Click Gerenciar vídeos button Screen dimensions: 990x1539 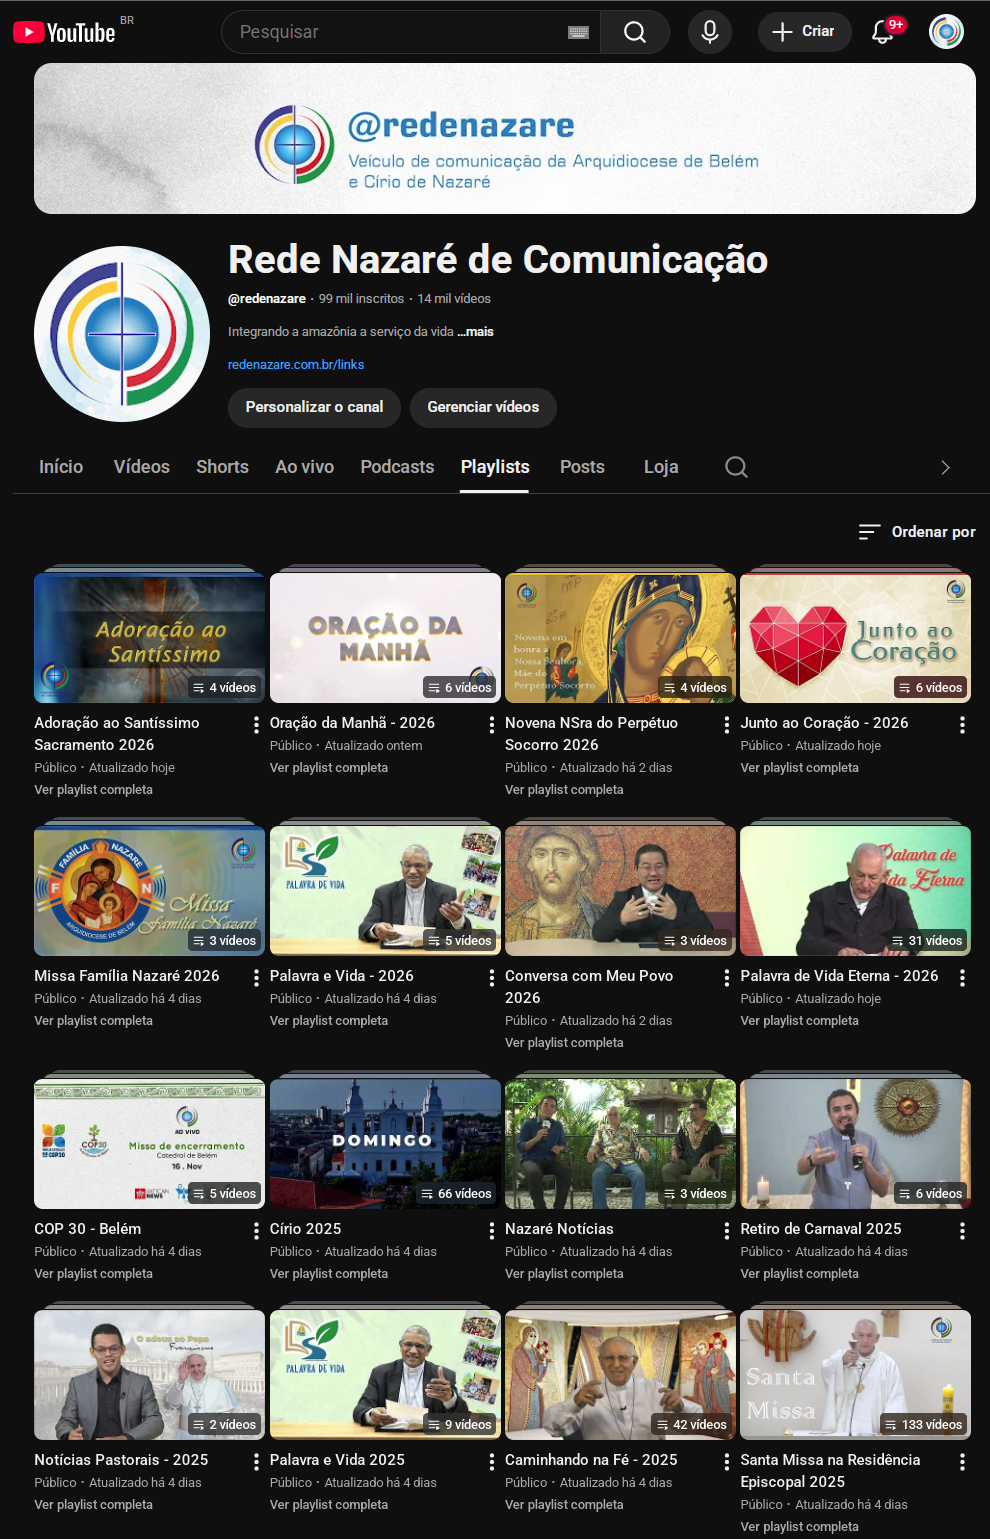point(483,407)
